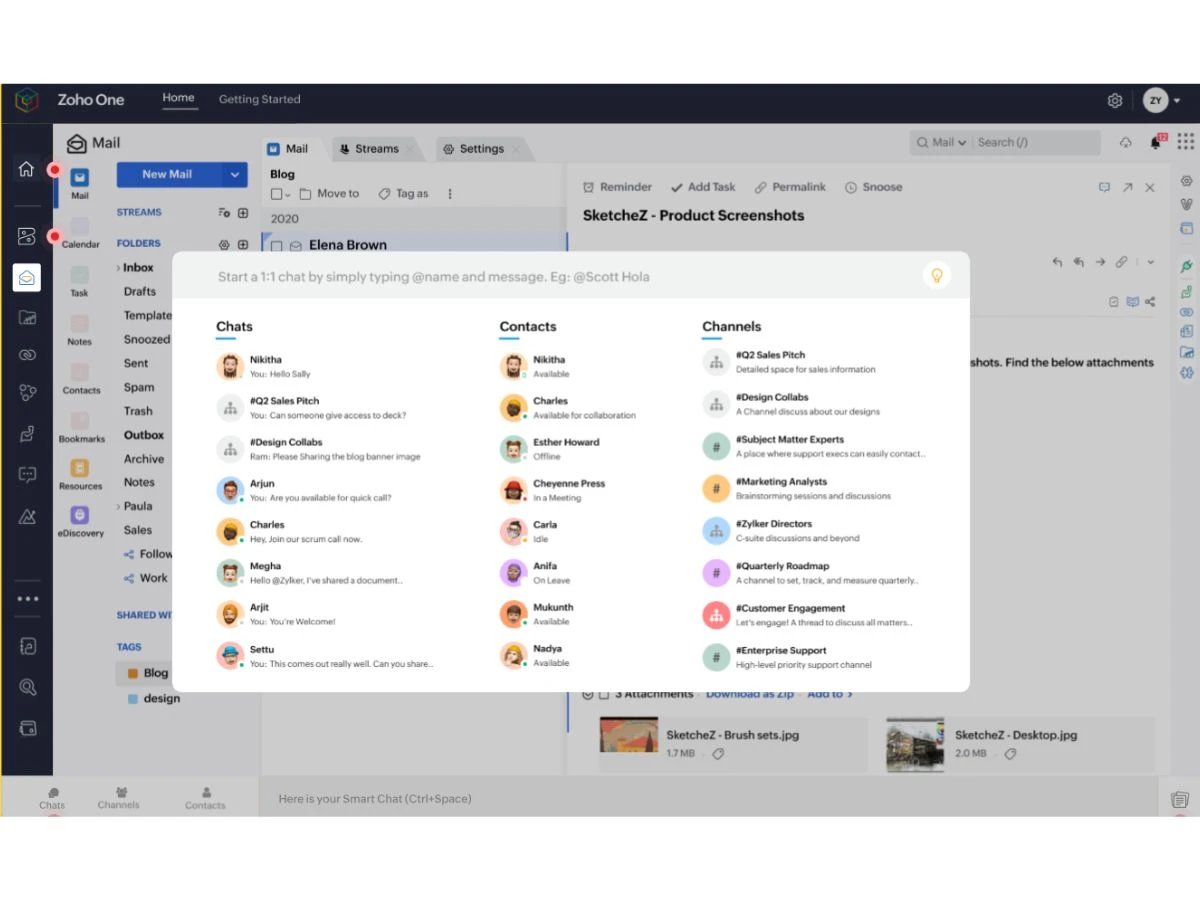Open Contacts in the bottom bar
Viewport: 1200px width, 900px height.
click(x=205, y=798)
